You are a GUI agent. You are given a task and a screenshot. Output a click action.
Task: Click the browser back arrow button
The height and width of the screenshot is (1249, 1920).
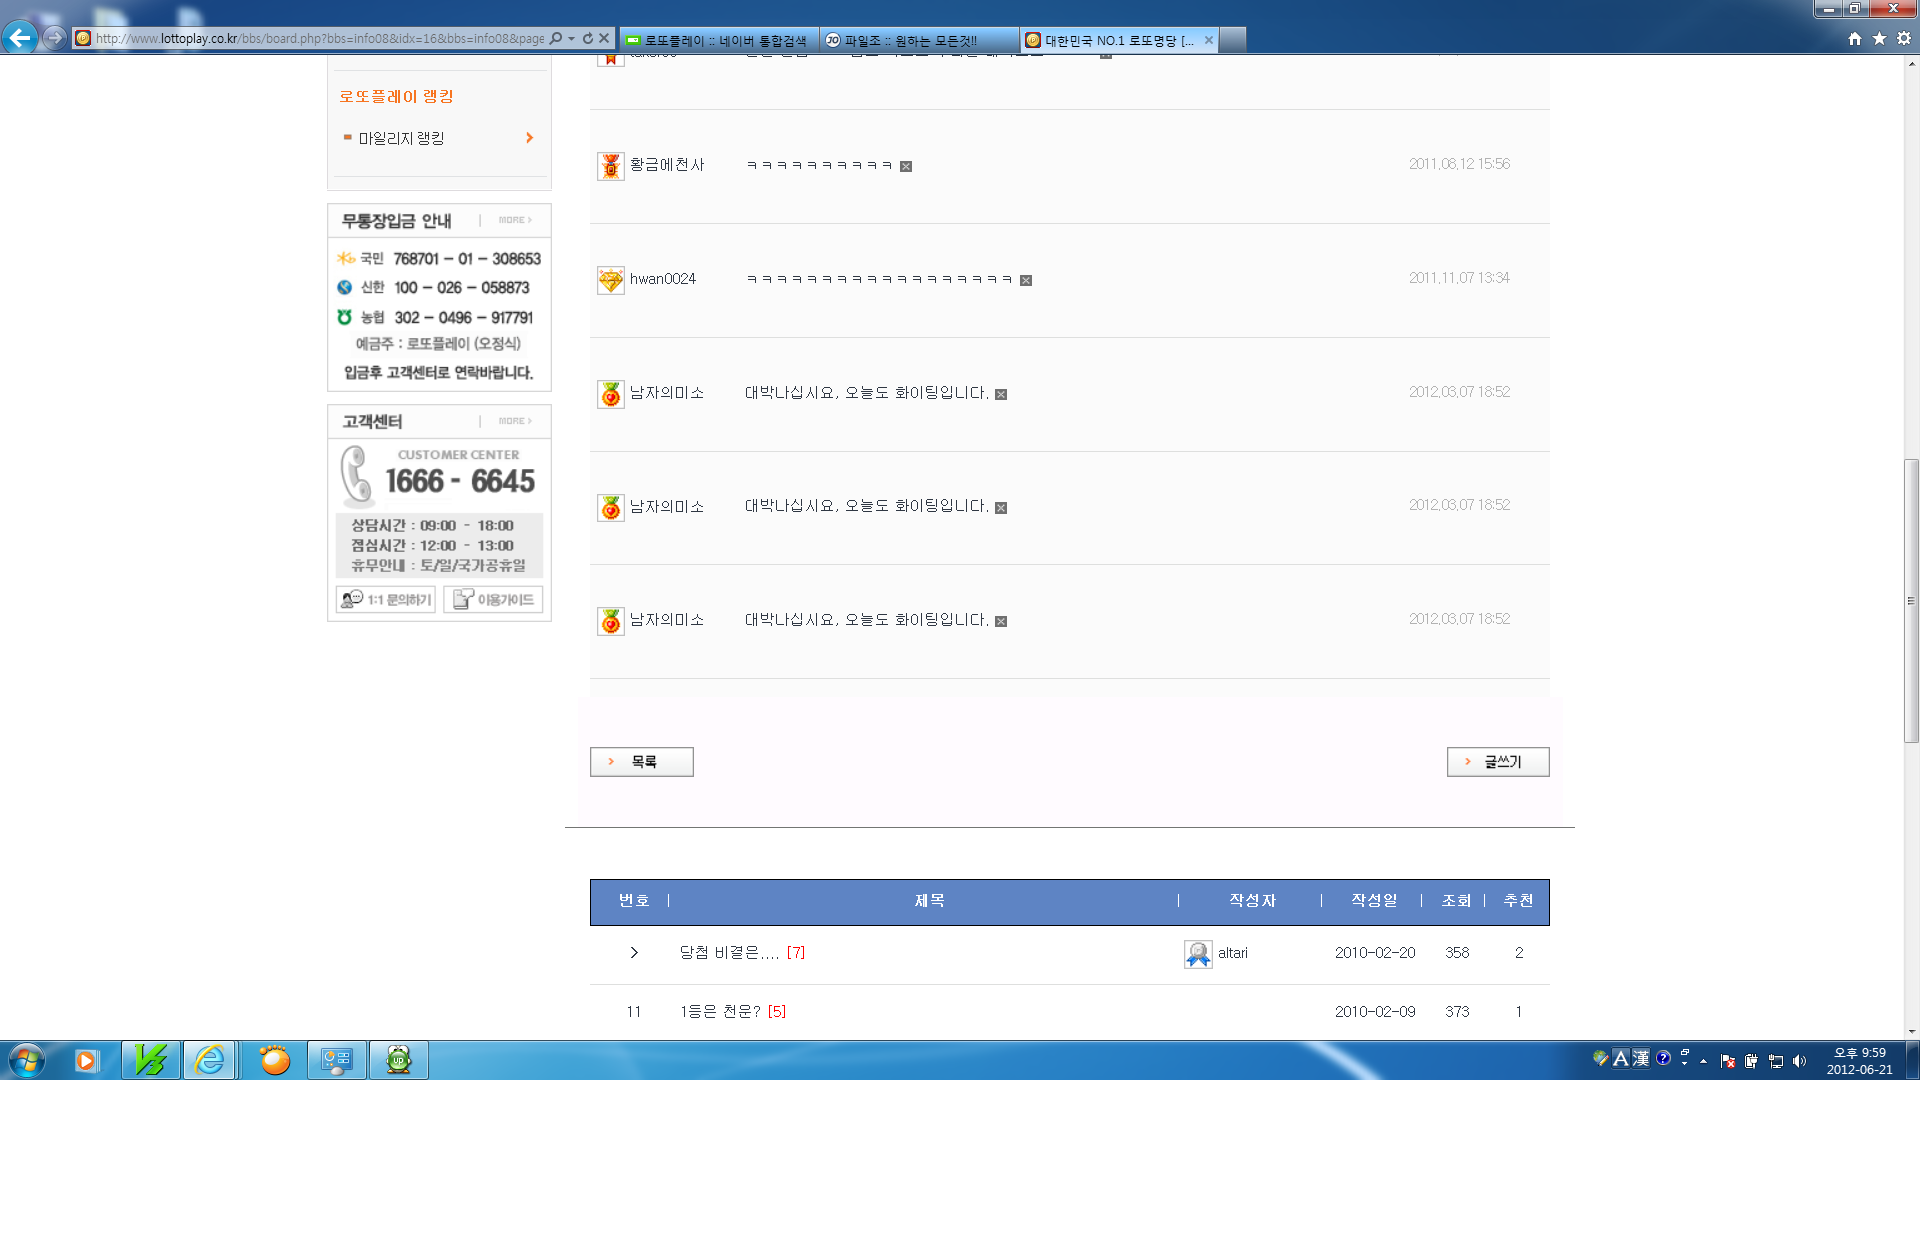(x=20, y=38)
